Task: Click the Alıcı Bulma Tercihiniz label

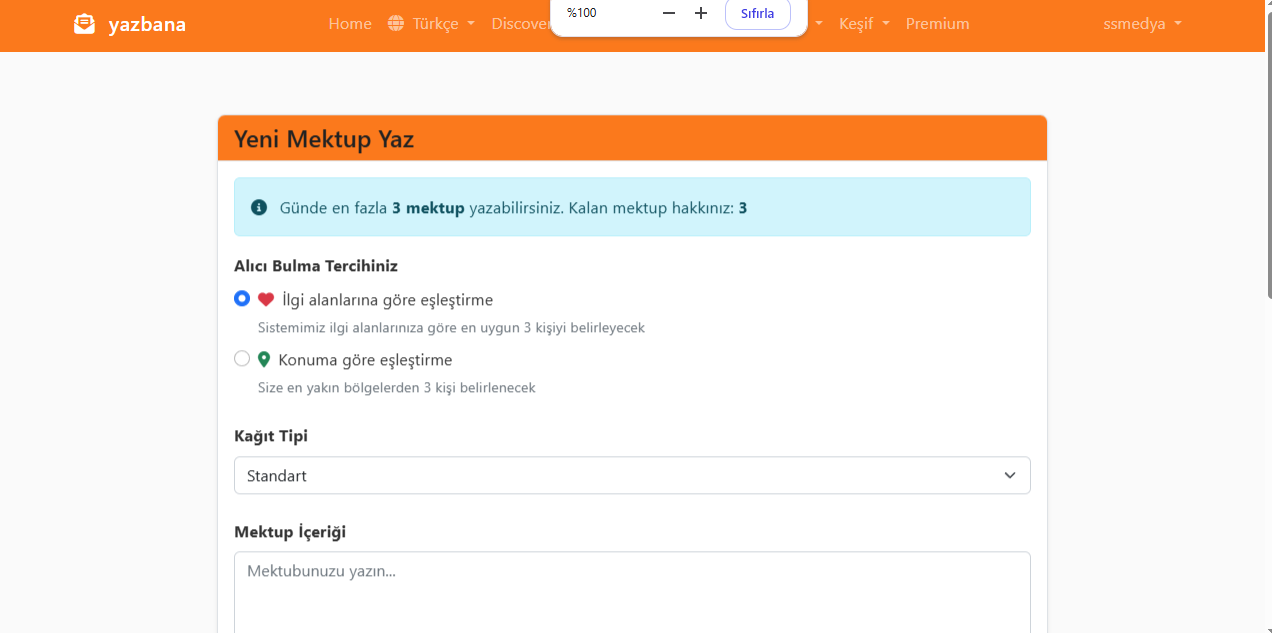Action: pos(316,266)
